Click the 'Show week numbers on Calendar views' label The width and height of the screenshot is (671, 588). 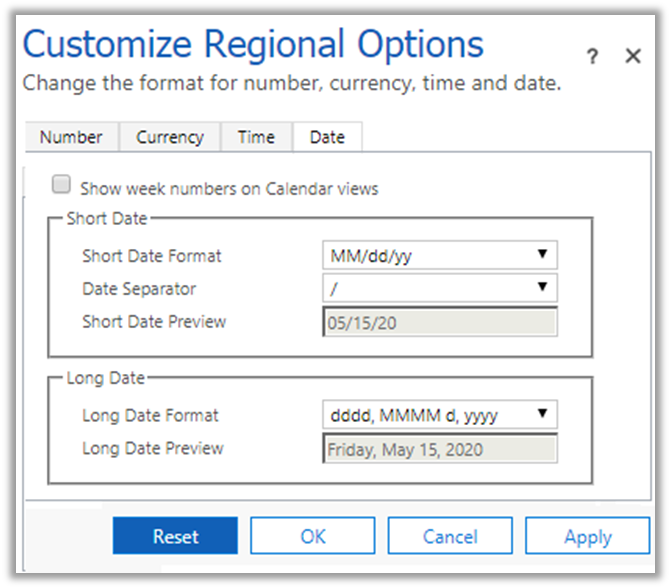coord(229,188)
